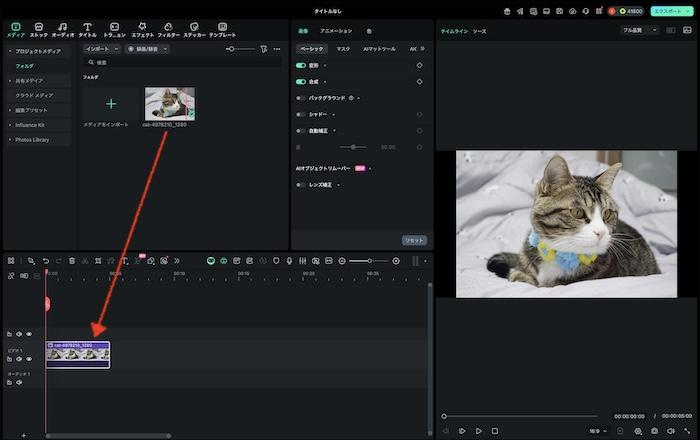Click the microphone voiceover record icon

pos(289,261)
